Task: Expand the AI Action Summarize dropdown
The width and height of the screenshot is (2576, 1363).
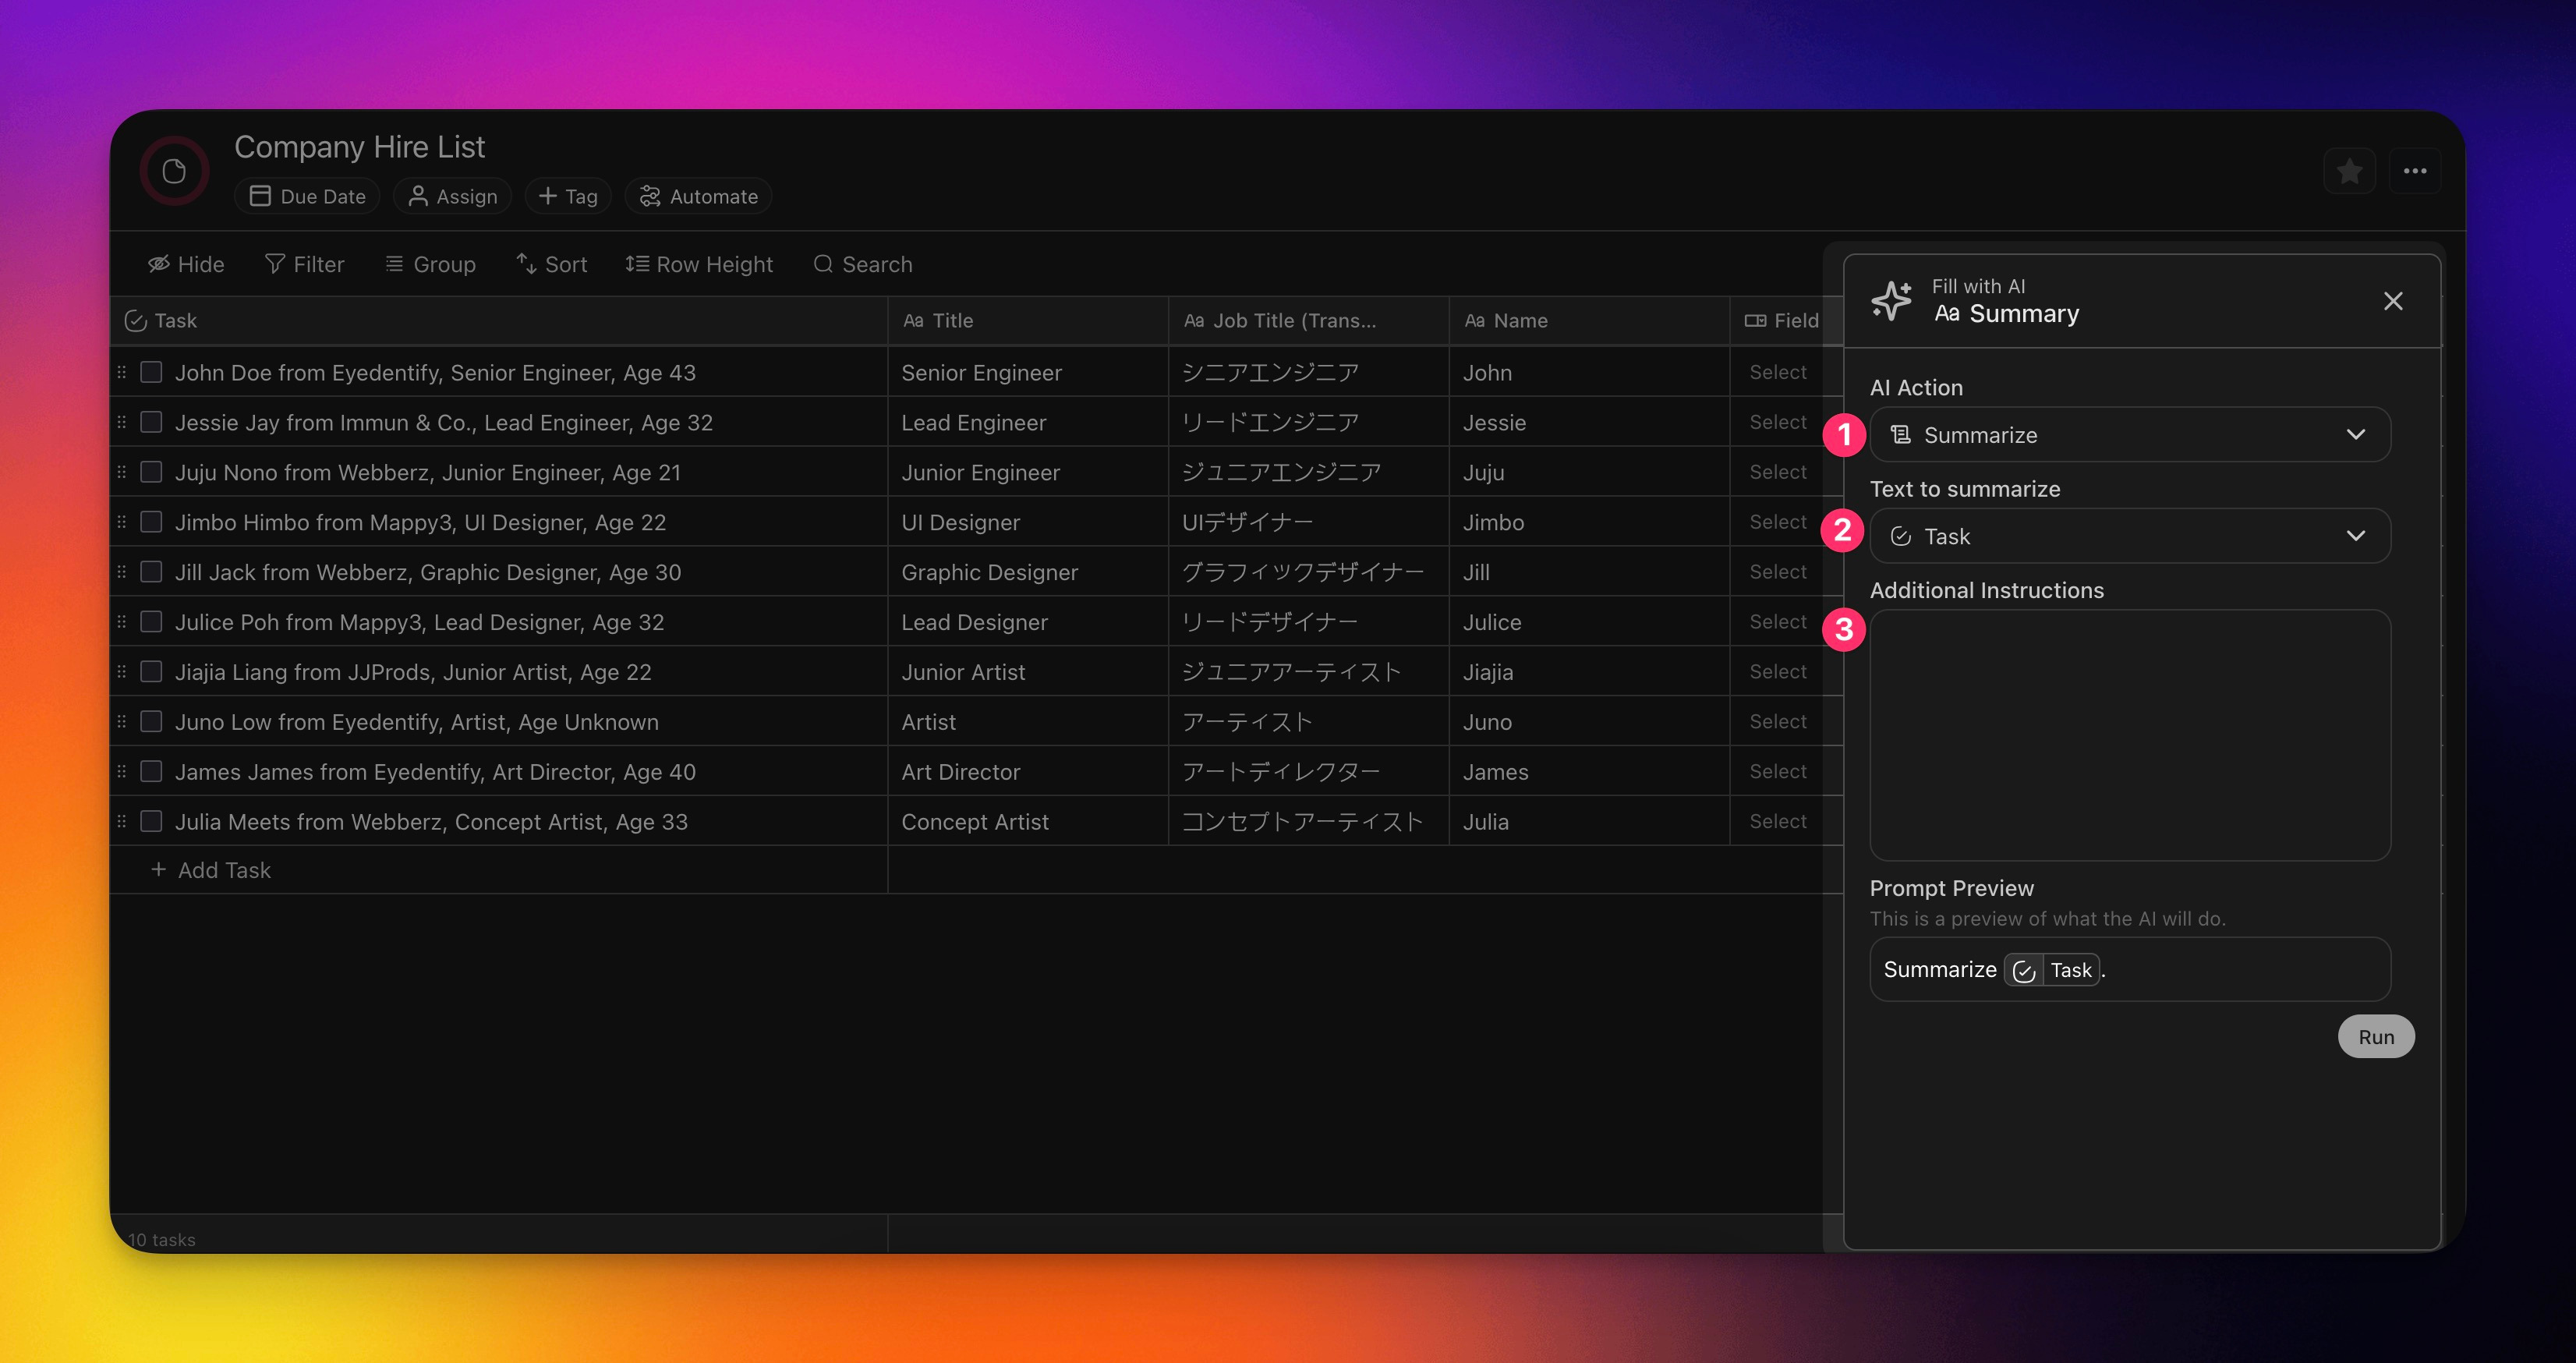Action: (x=2129, y=435)
